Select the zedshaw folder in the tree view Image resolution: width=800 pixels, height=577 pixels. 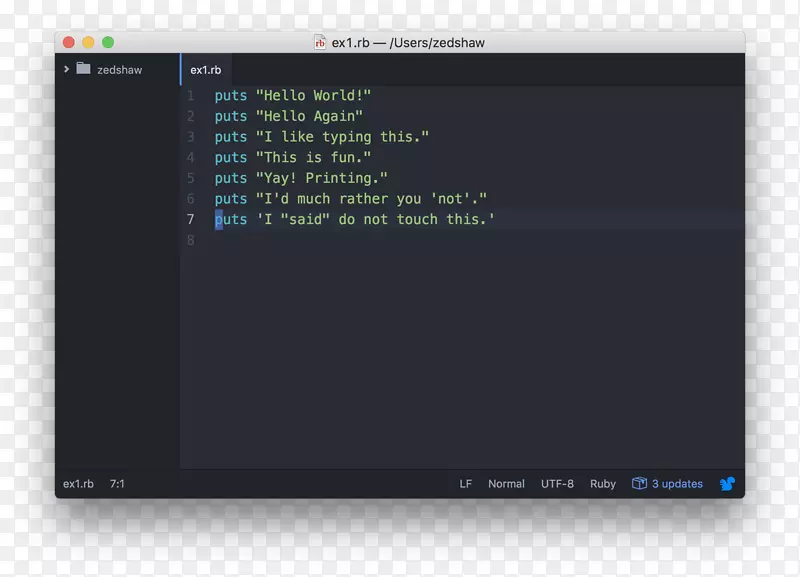point(117,69)
